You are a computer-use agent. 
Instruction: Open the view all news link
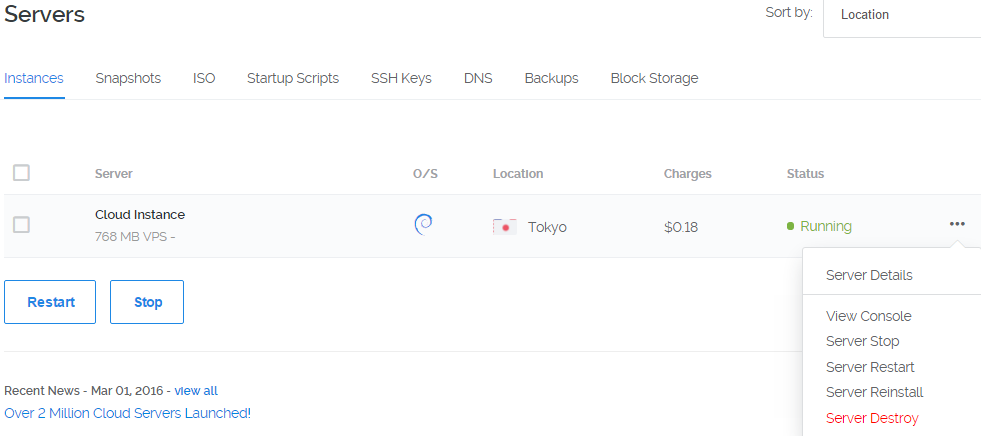(x=196, y=391)
